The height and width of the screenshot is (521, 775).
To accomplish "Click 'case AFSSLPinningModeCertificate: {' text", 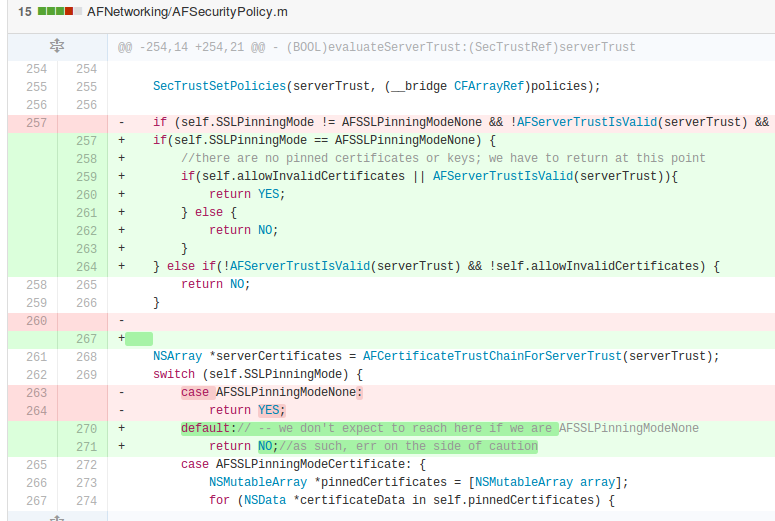I will click(x=303, y=464).
